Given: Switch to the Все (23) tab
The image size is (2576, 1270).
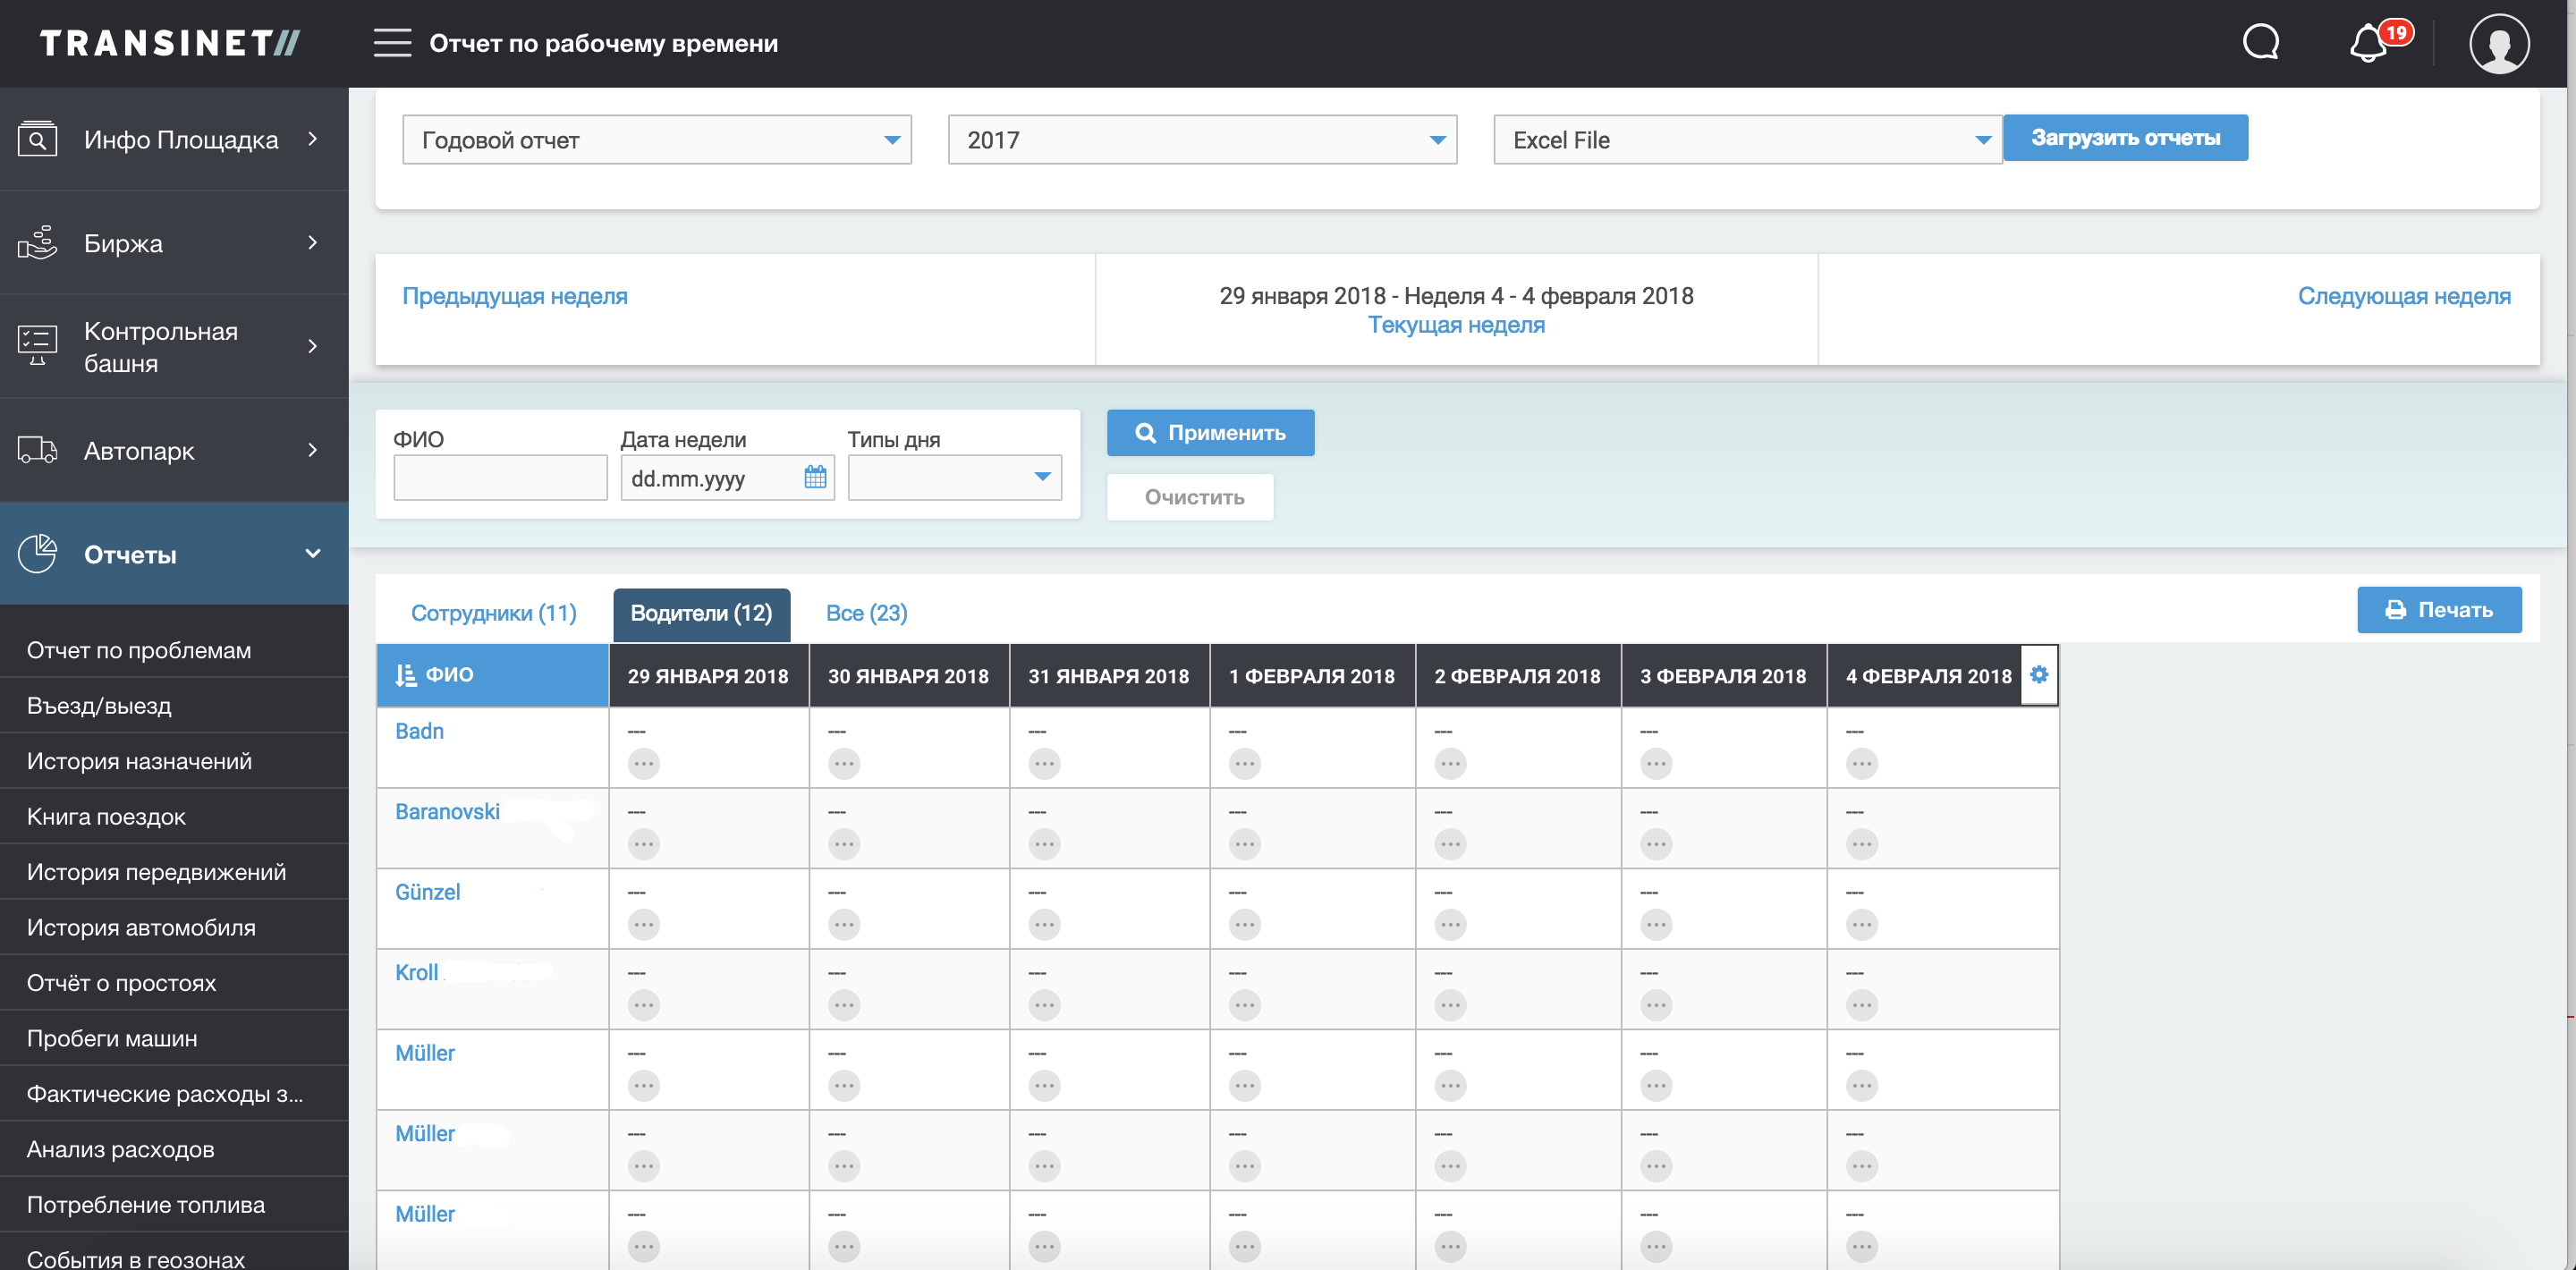Looking at the screenshot, I should 866,613.
